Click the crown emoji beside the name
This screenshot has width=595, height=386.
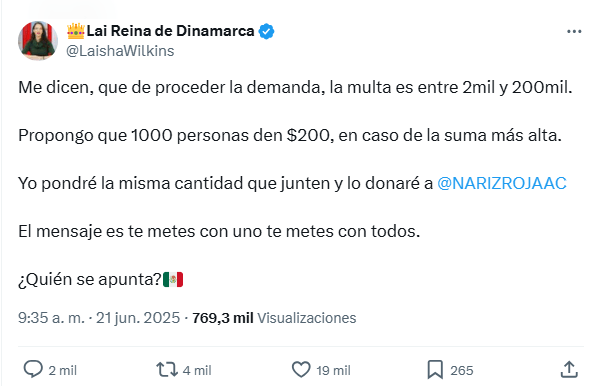pyautogui.click(x=76, y=31)
